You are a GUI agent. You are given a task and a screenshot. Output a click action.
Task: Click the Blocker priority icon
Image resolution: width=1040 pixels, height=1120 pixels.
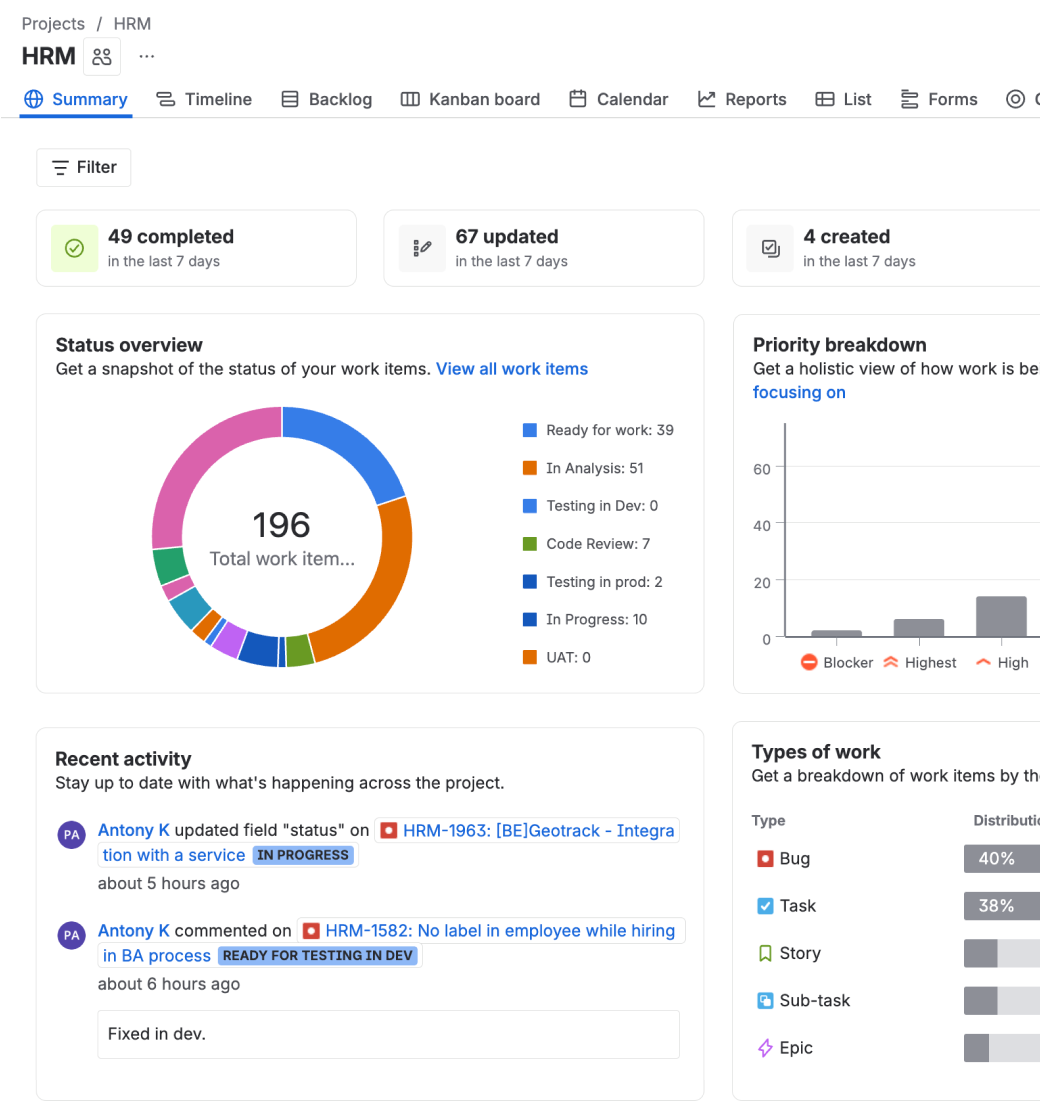click(x=809, y=662)
